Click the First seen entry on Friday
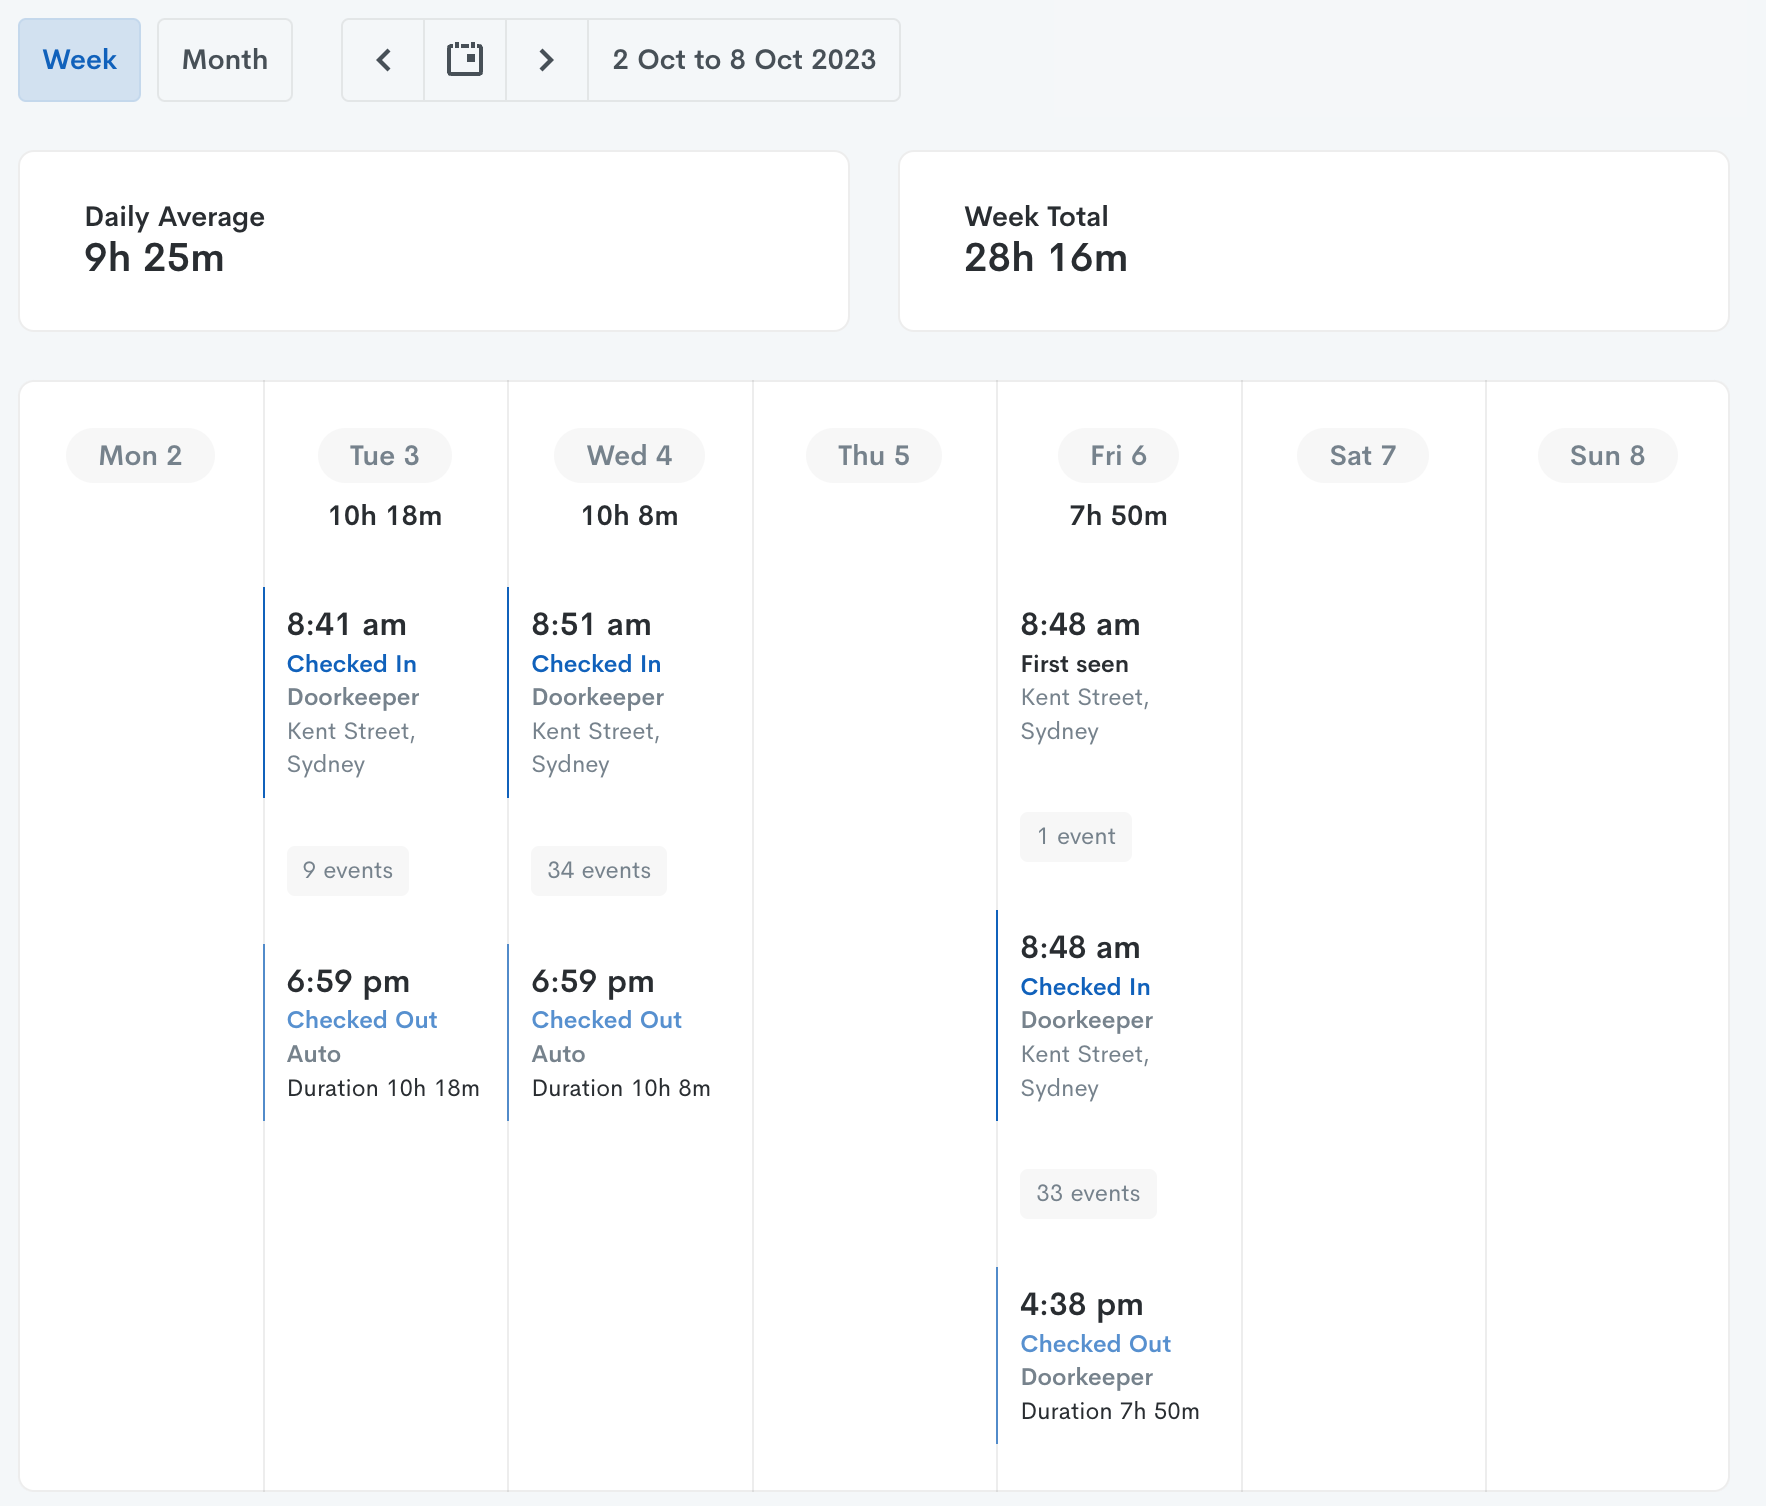1766x1506 pixels. pyautogui.click(x=1074, y=664)
